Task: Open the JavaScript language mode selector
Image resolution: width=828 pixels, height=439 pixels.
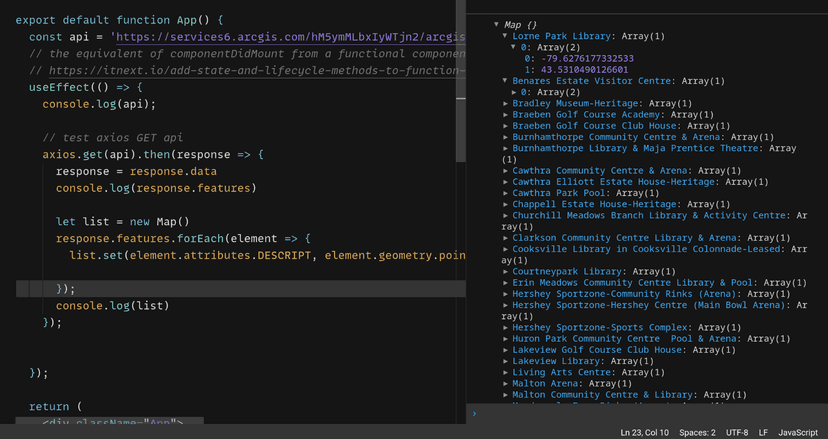Action: (798, 432)
